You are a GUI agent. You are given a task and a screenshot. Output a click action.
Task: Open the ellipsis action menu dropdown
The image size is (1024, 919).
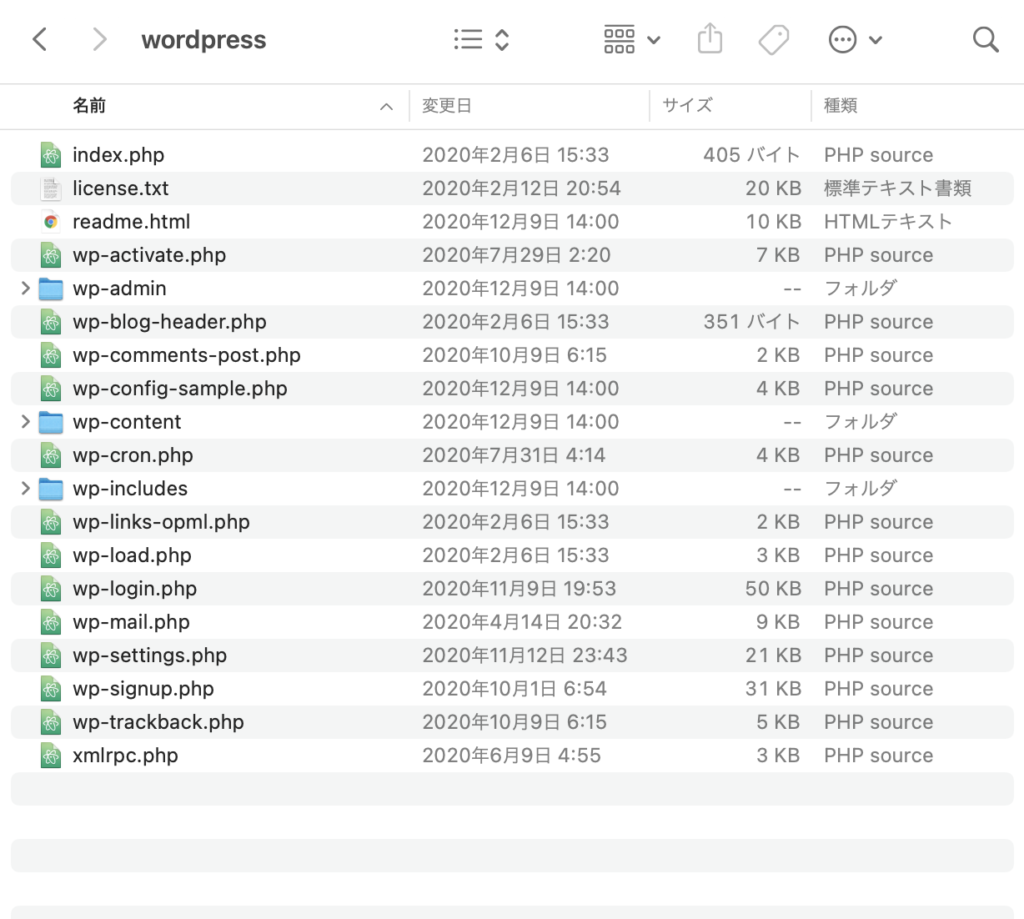point(855,40)
